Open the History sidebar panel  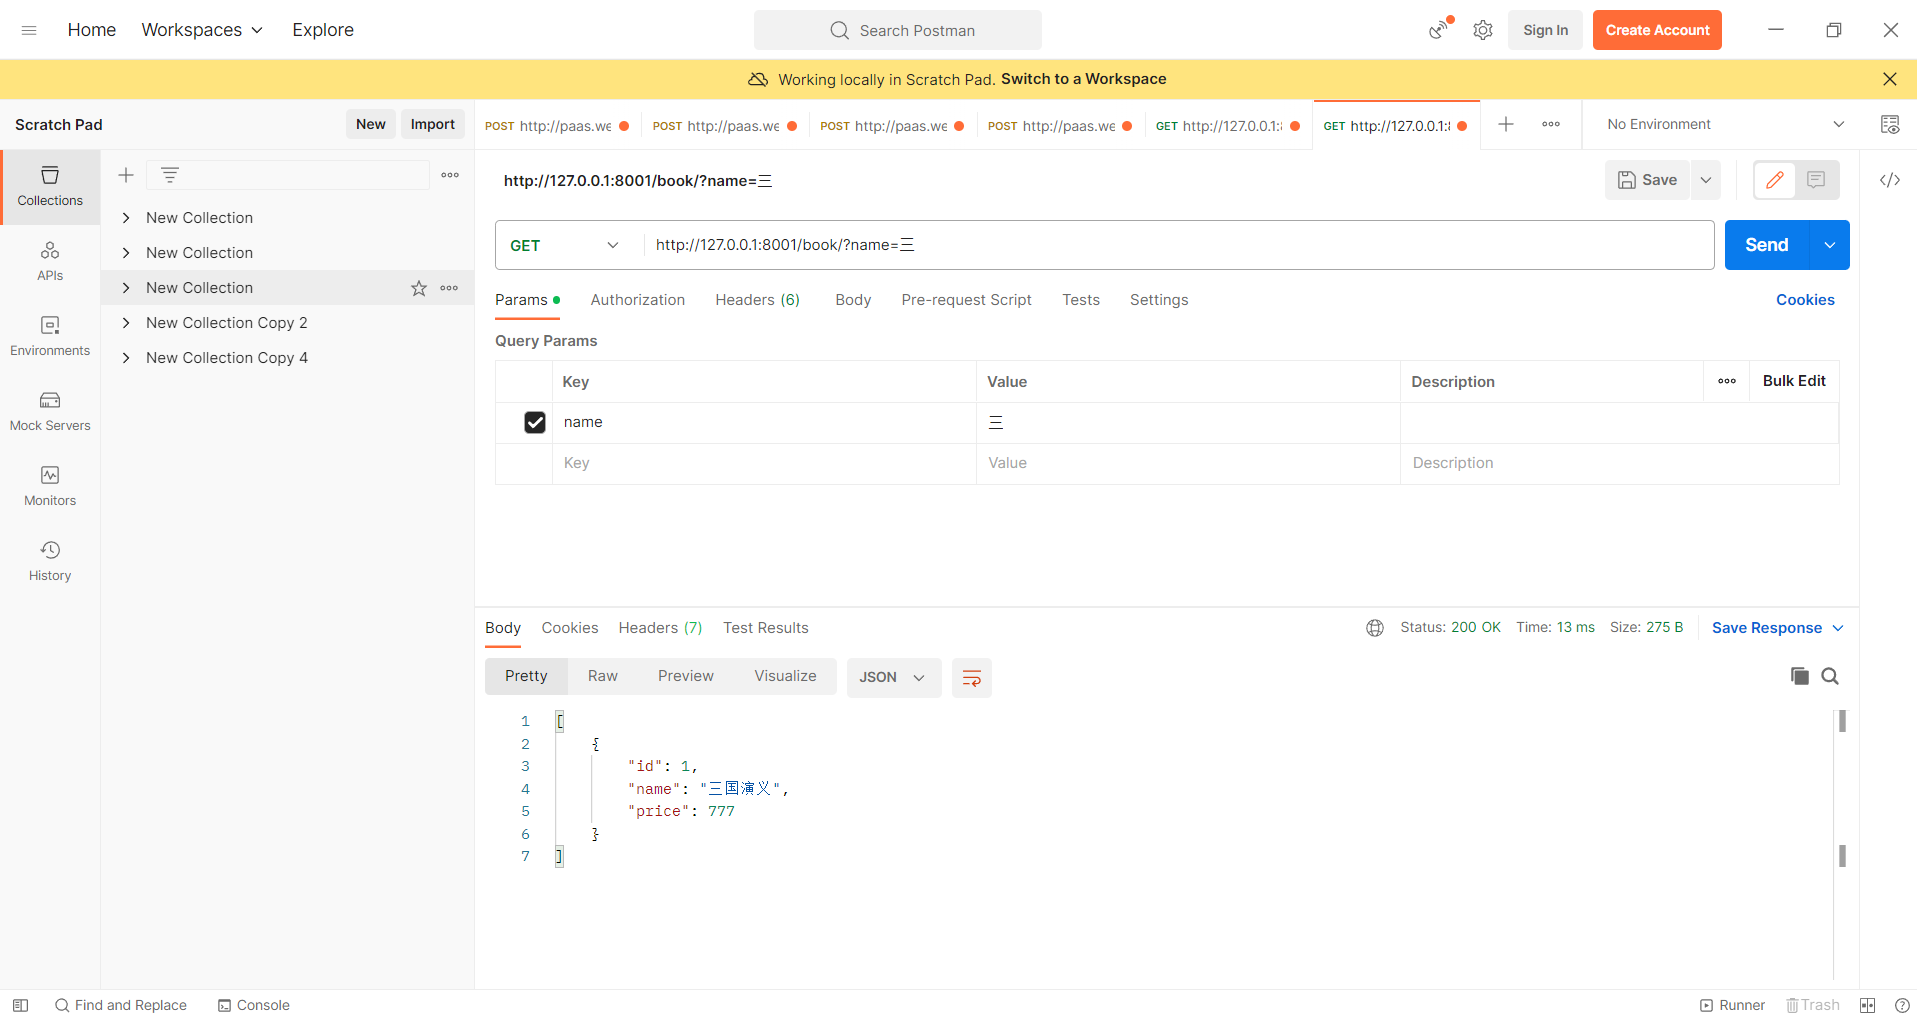[50, 561]
